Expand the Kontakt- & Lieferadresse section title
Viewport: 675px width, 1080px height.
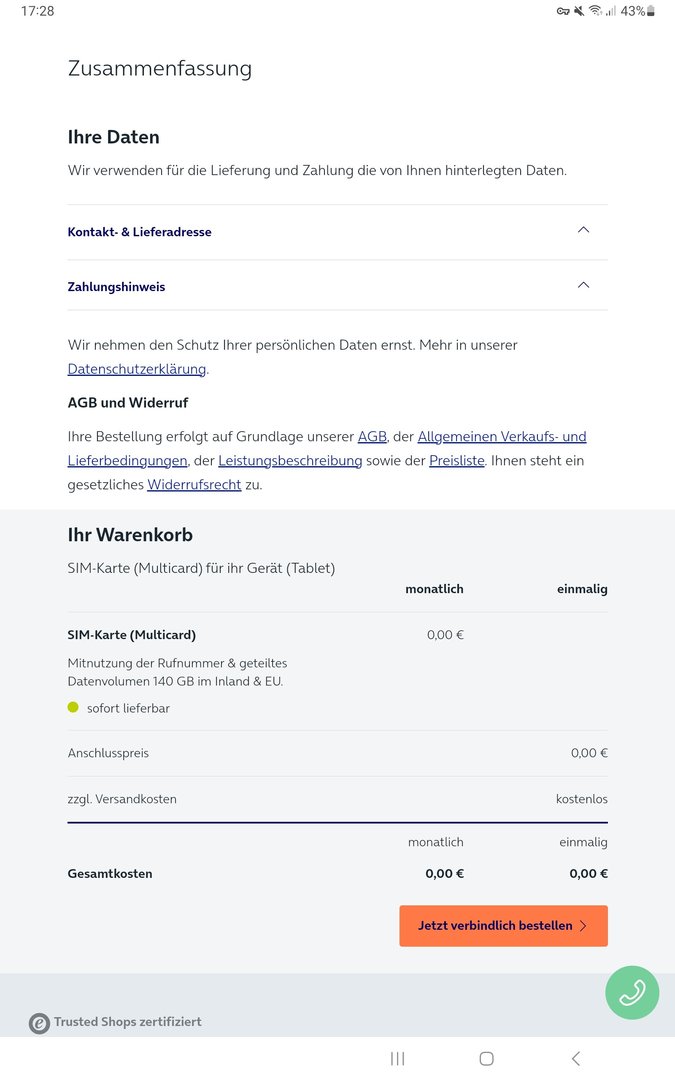[x=140, y=232]
